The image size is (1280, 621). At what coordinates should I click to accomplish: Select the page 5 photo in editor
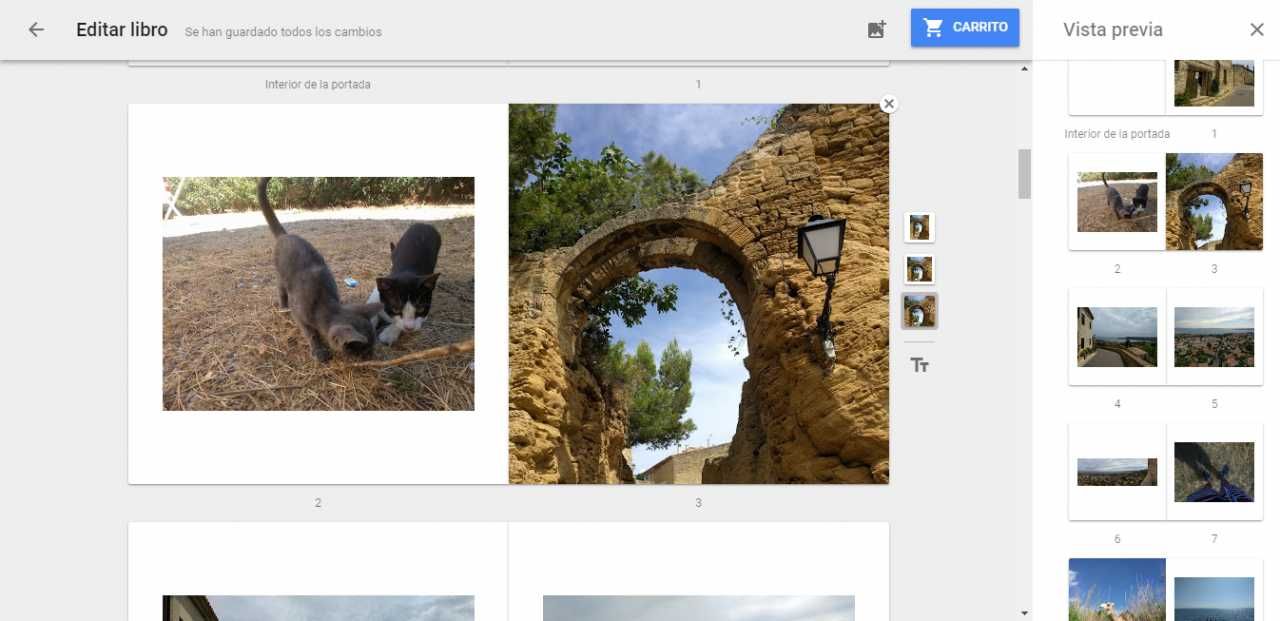point(698,608)
